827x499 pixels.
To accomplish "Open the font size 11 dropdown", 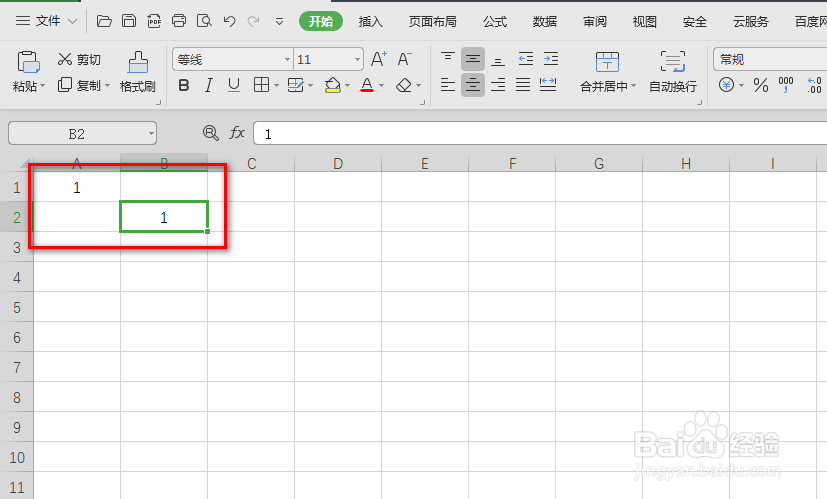I will click(x=357, y=60).
